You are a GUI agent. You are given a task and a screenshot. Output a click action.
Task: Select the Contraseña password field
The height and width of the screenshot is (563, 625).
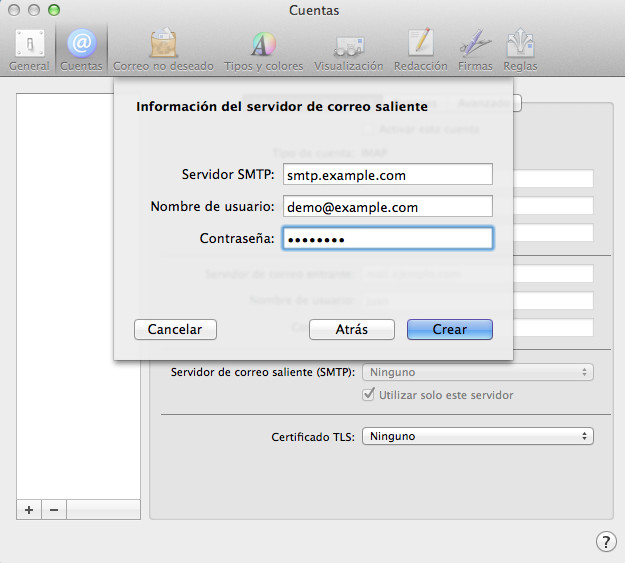pyautogui.click(x=388, y=239)
